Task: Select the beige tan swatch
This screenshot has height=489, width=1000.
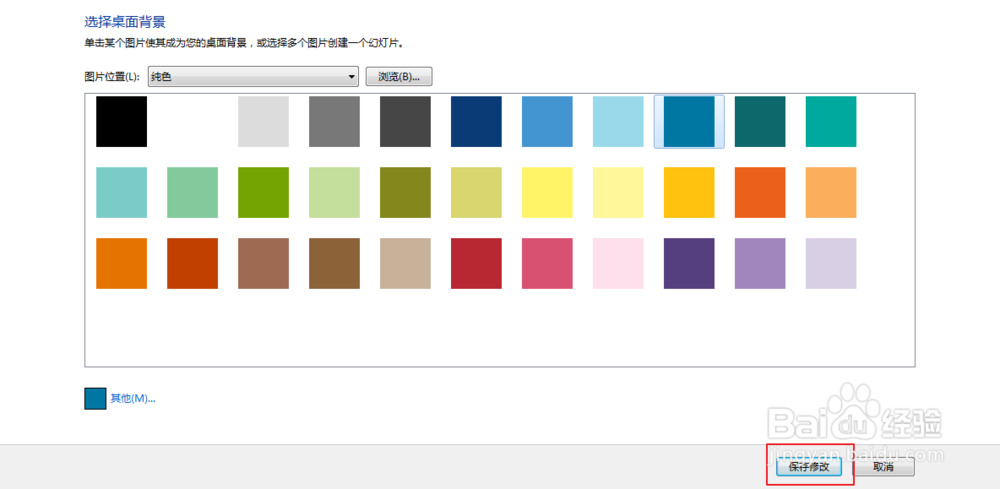Action: (x=406, y=263)
